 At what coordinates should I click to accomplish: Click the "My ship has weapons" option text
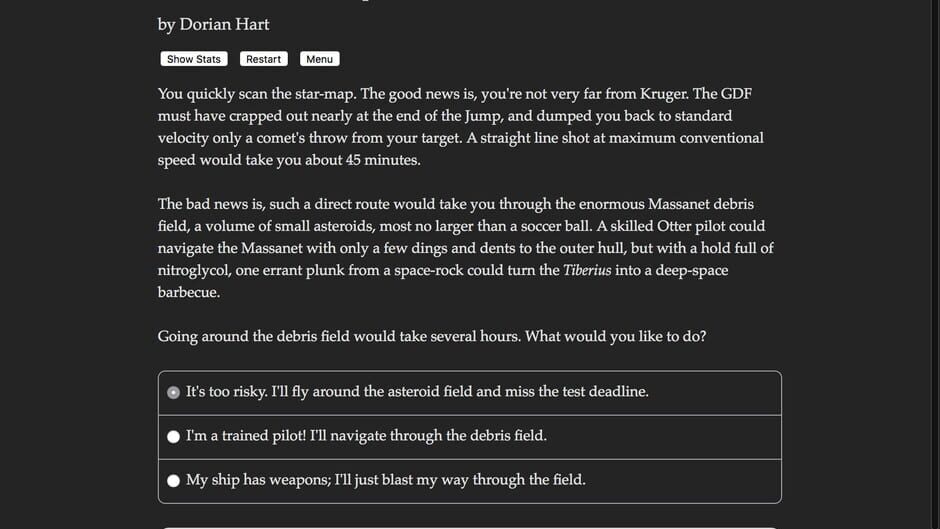385,480
